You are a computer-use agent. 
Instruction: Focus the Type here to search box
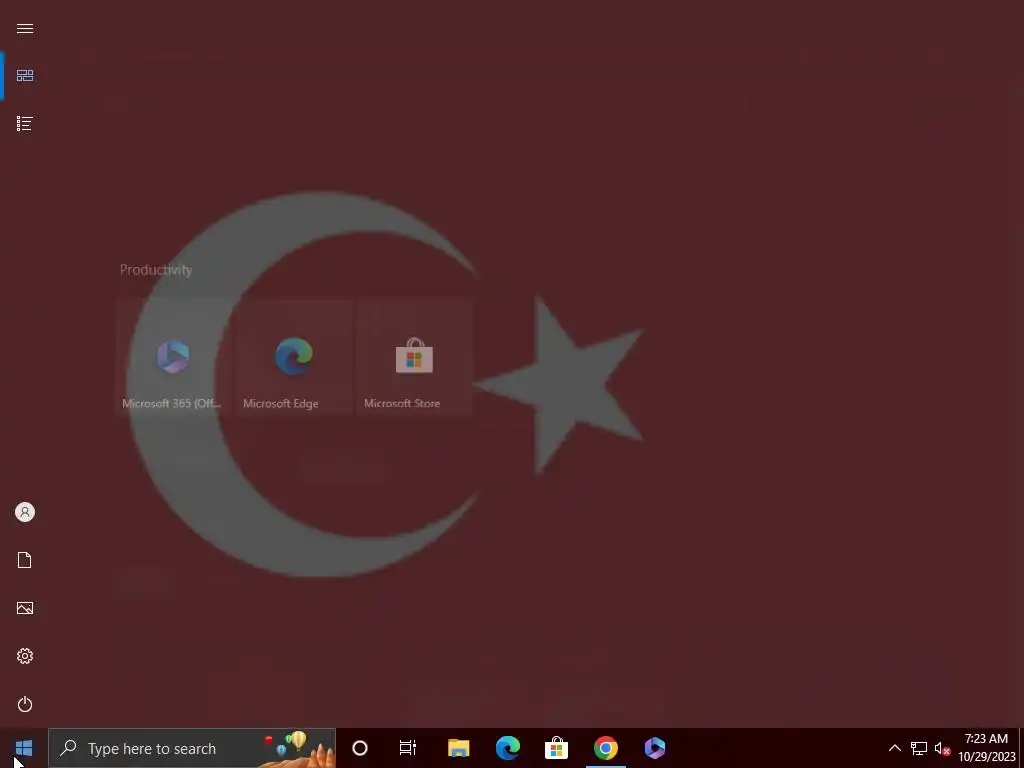coord(192,748)
